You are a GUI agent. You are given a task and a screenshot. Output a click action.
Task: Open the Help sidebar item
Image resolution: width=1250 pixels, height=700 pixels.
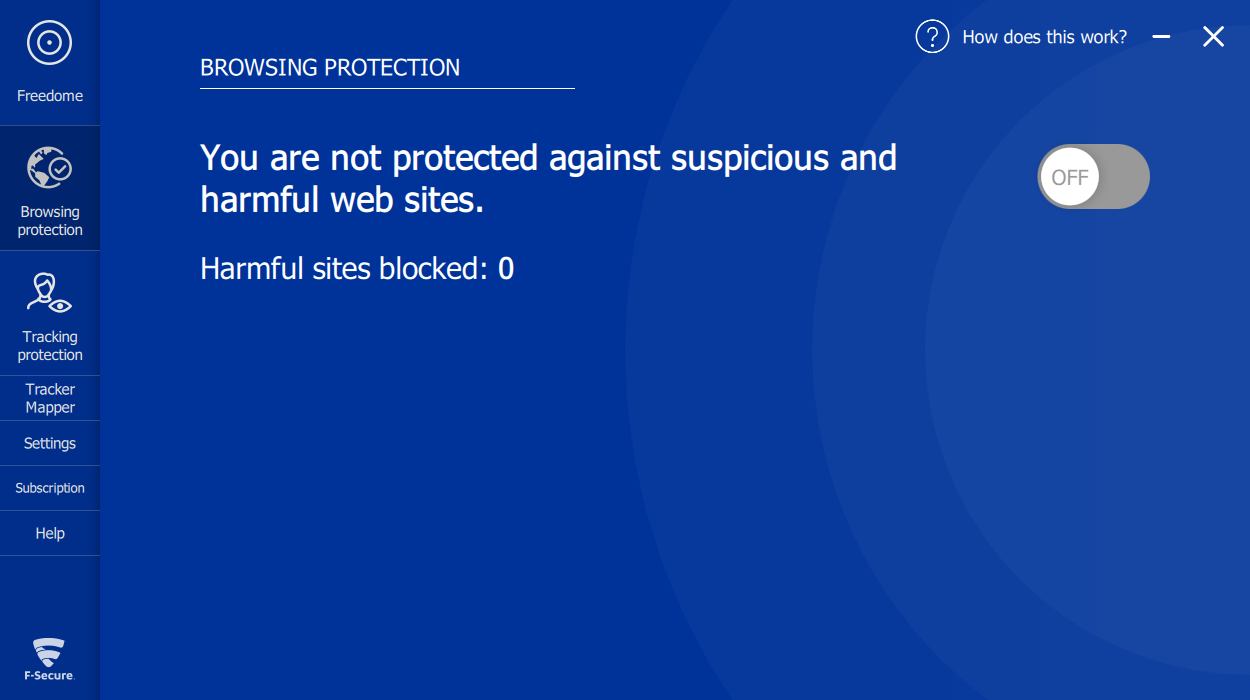click(x=50, y=533)
